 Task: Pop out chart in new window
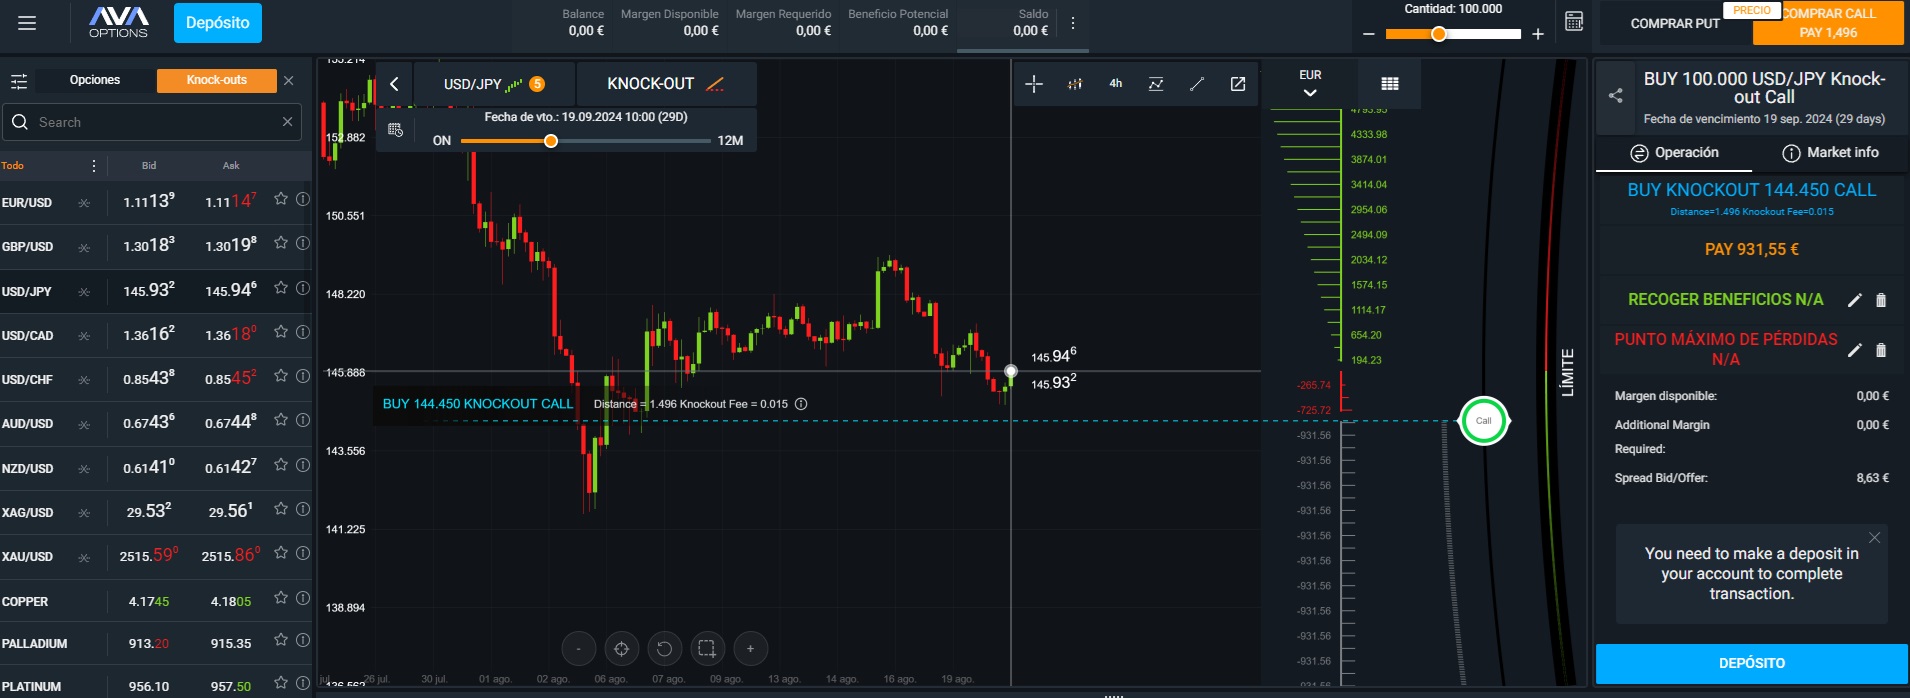[1238, 84]
